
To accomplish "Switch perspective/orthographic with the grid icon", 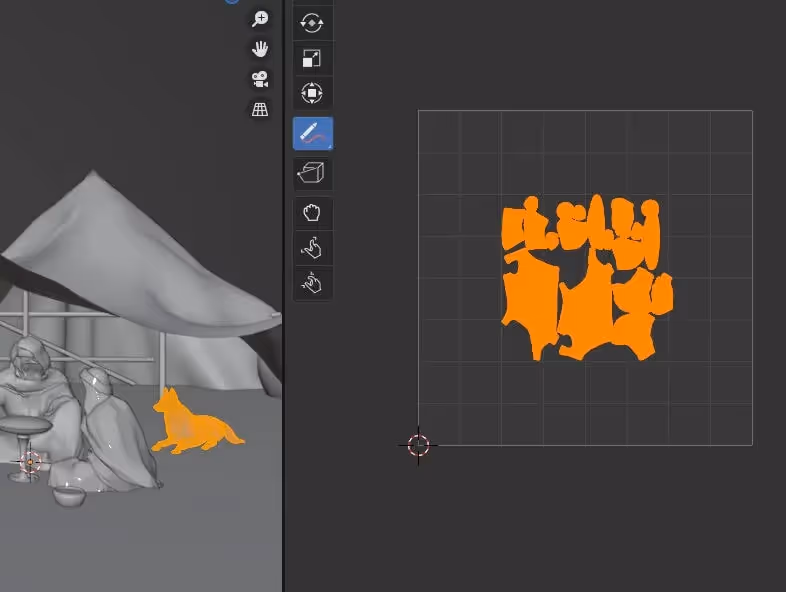I will click(260, 109).
